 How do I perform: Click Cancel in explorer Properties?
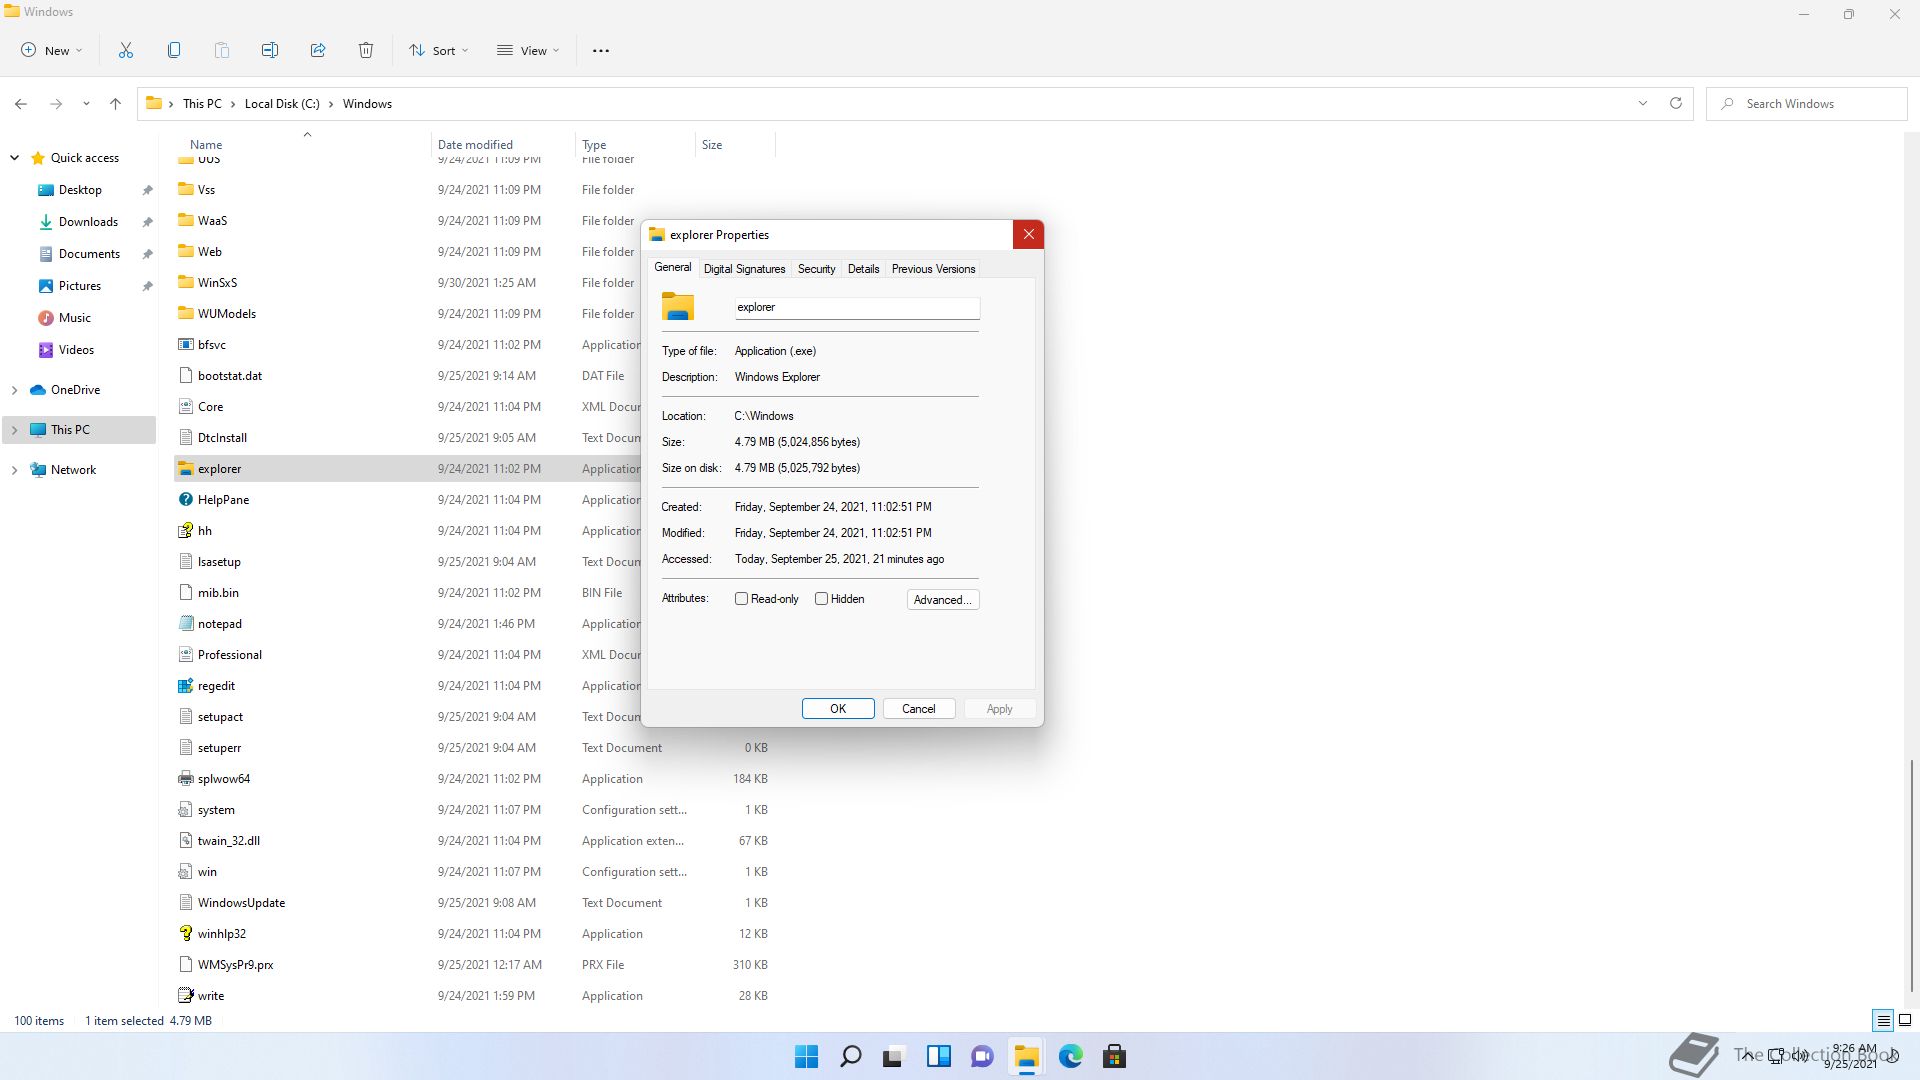click(918, 709)
